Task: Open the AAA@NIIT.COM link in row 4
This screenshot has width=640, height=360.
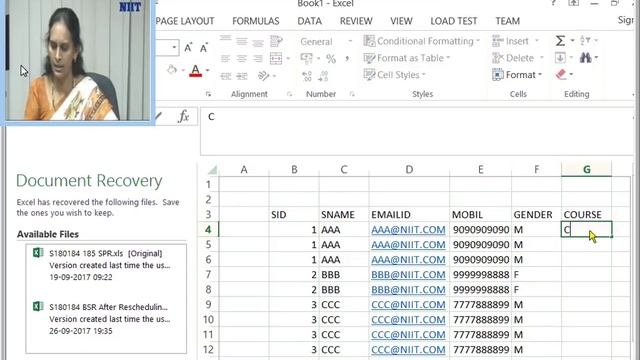Action: click(408, 229)
